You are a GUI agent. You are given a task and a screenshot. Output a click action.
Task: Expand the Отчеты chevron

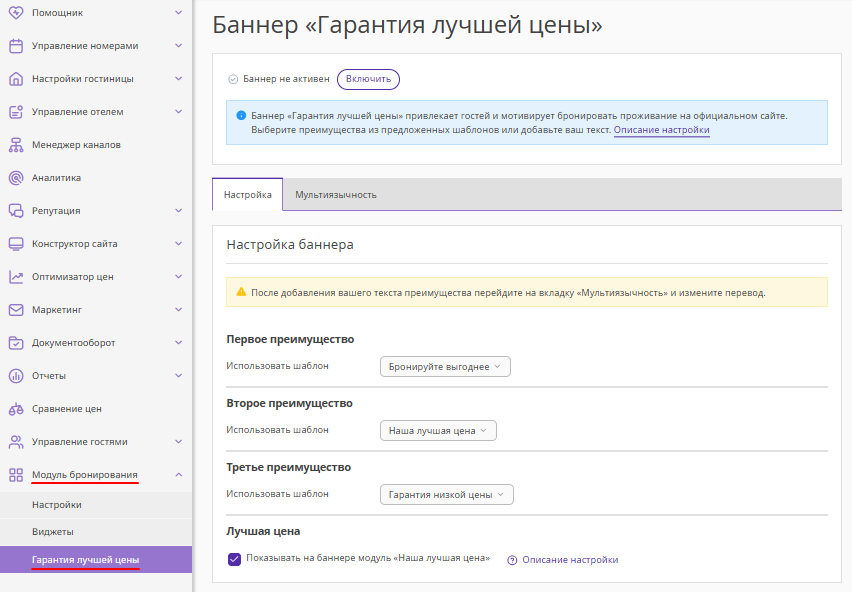pyautogui.click(x=178, y=376)
